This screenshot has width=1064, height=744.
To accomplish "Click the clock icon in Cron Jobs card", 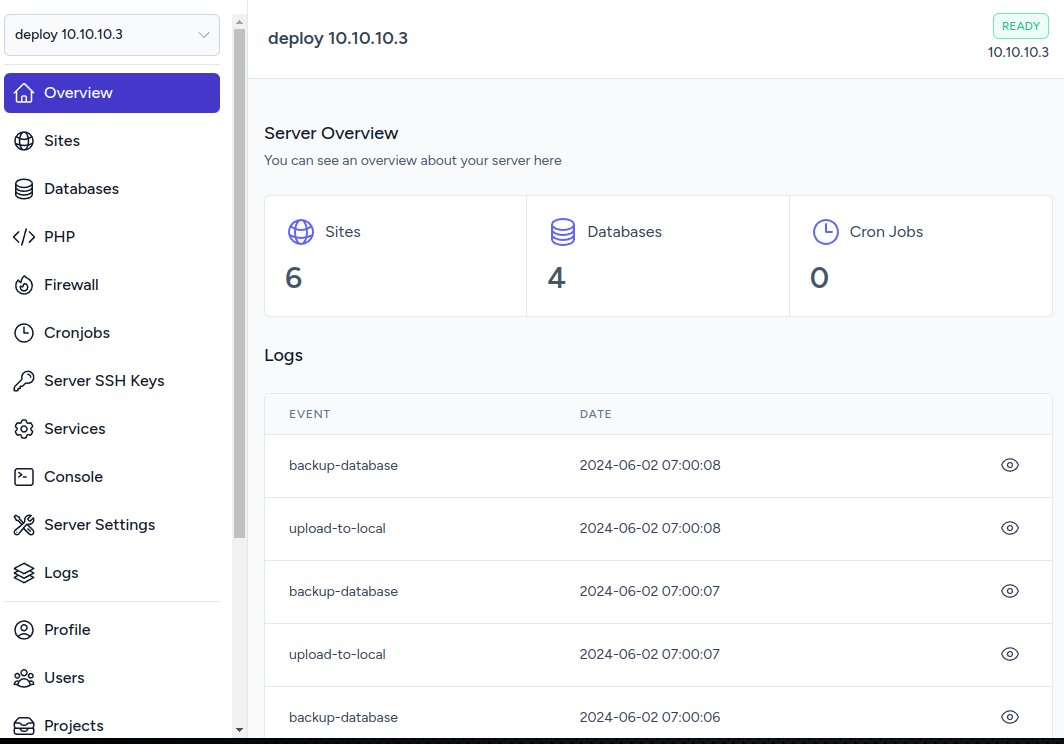I will coord(825,231).
